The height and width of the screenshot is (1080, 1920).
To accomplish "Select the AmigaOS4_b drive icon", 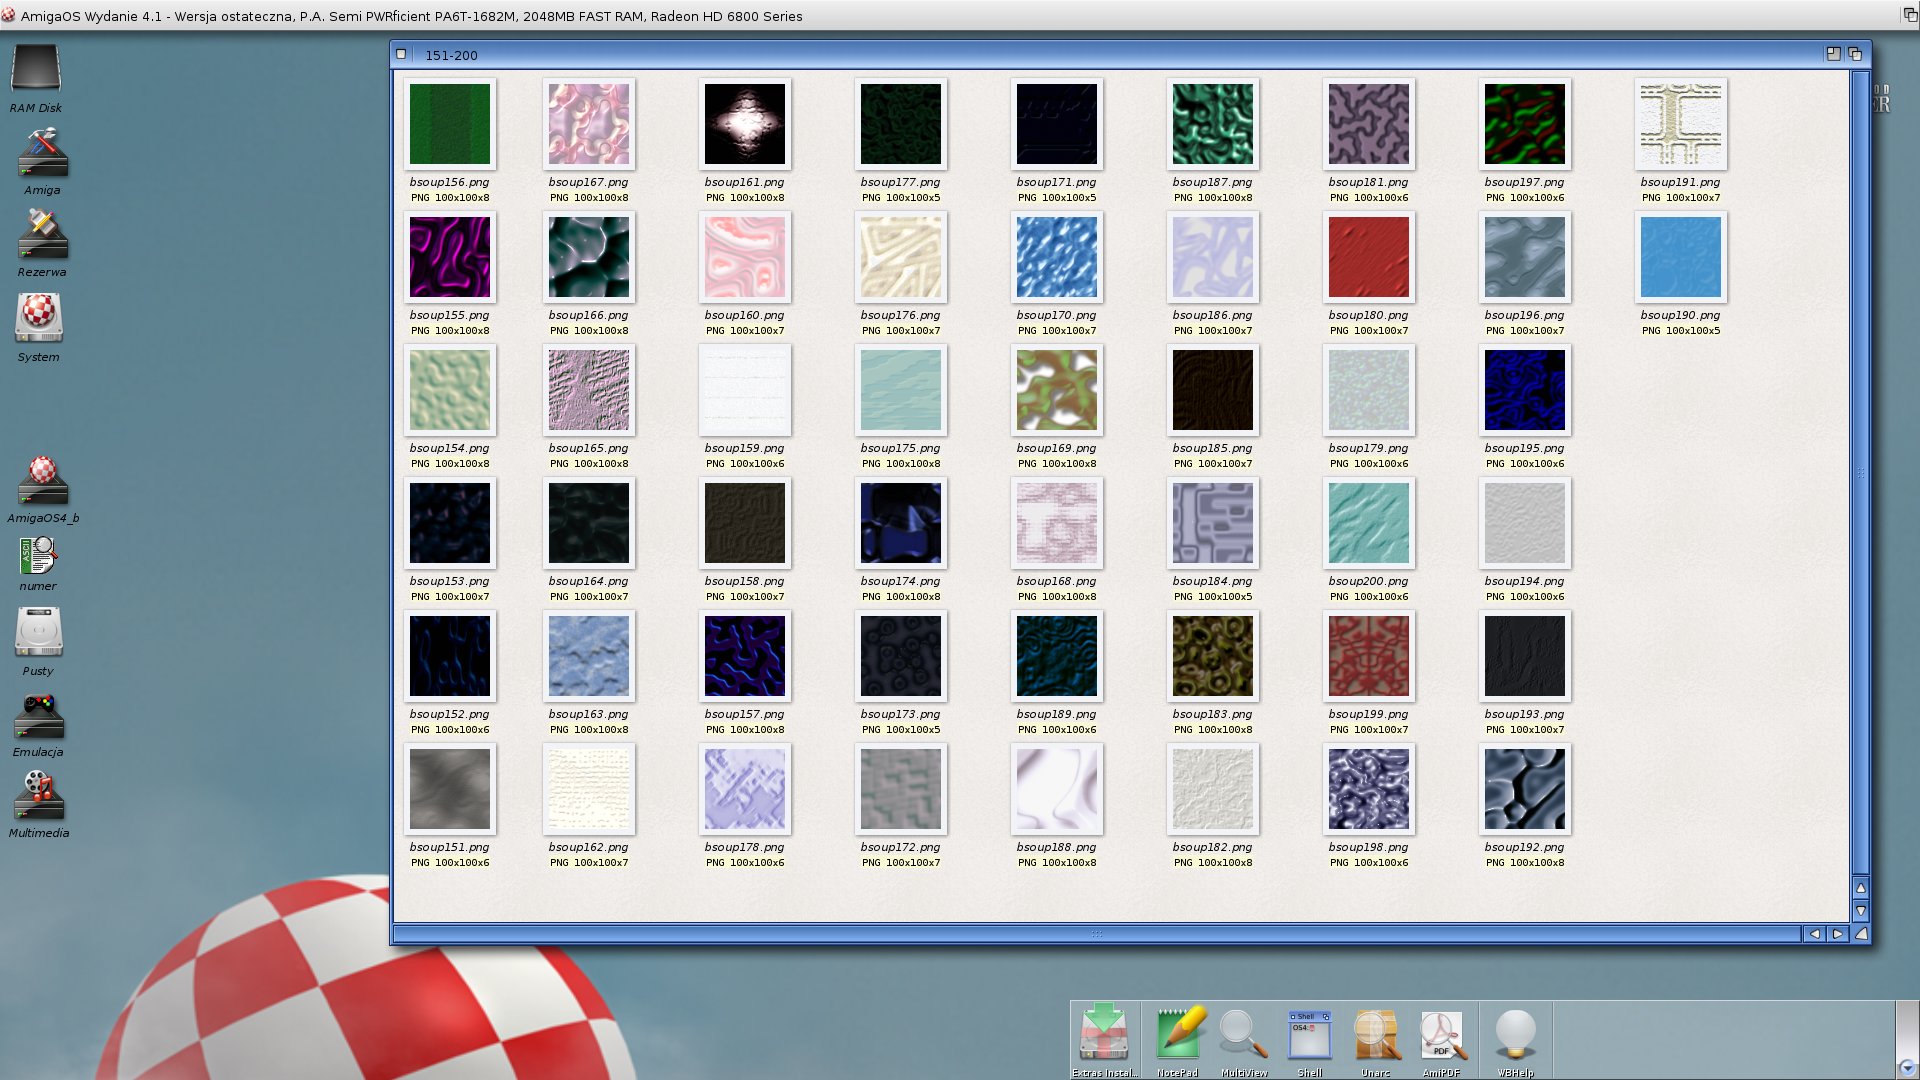I will click(x=43, y=480).
